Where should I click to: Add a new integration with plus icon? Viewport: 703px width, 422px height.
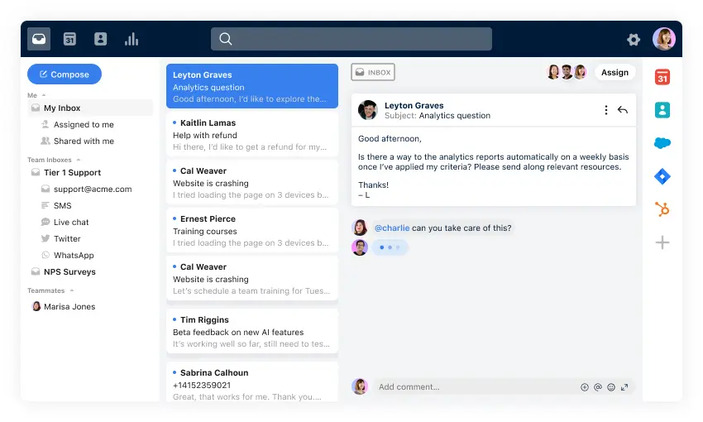[662, 242]
